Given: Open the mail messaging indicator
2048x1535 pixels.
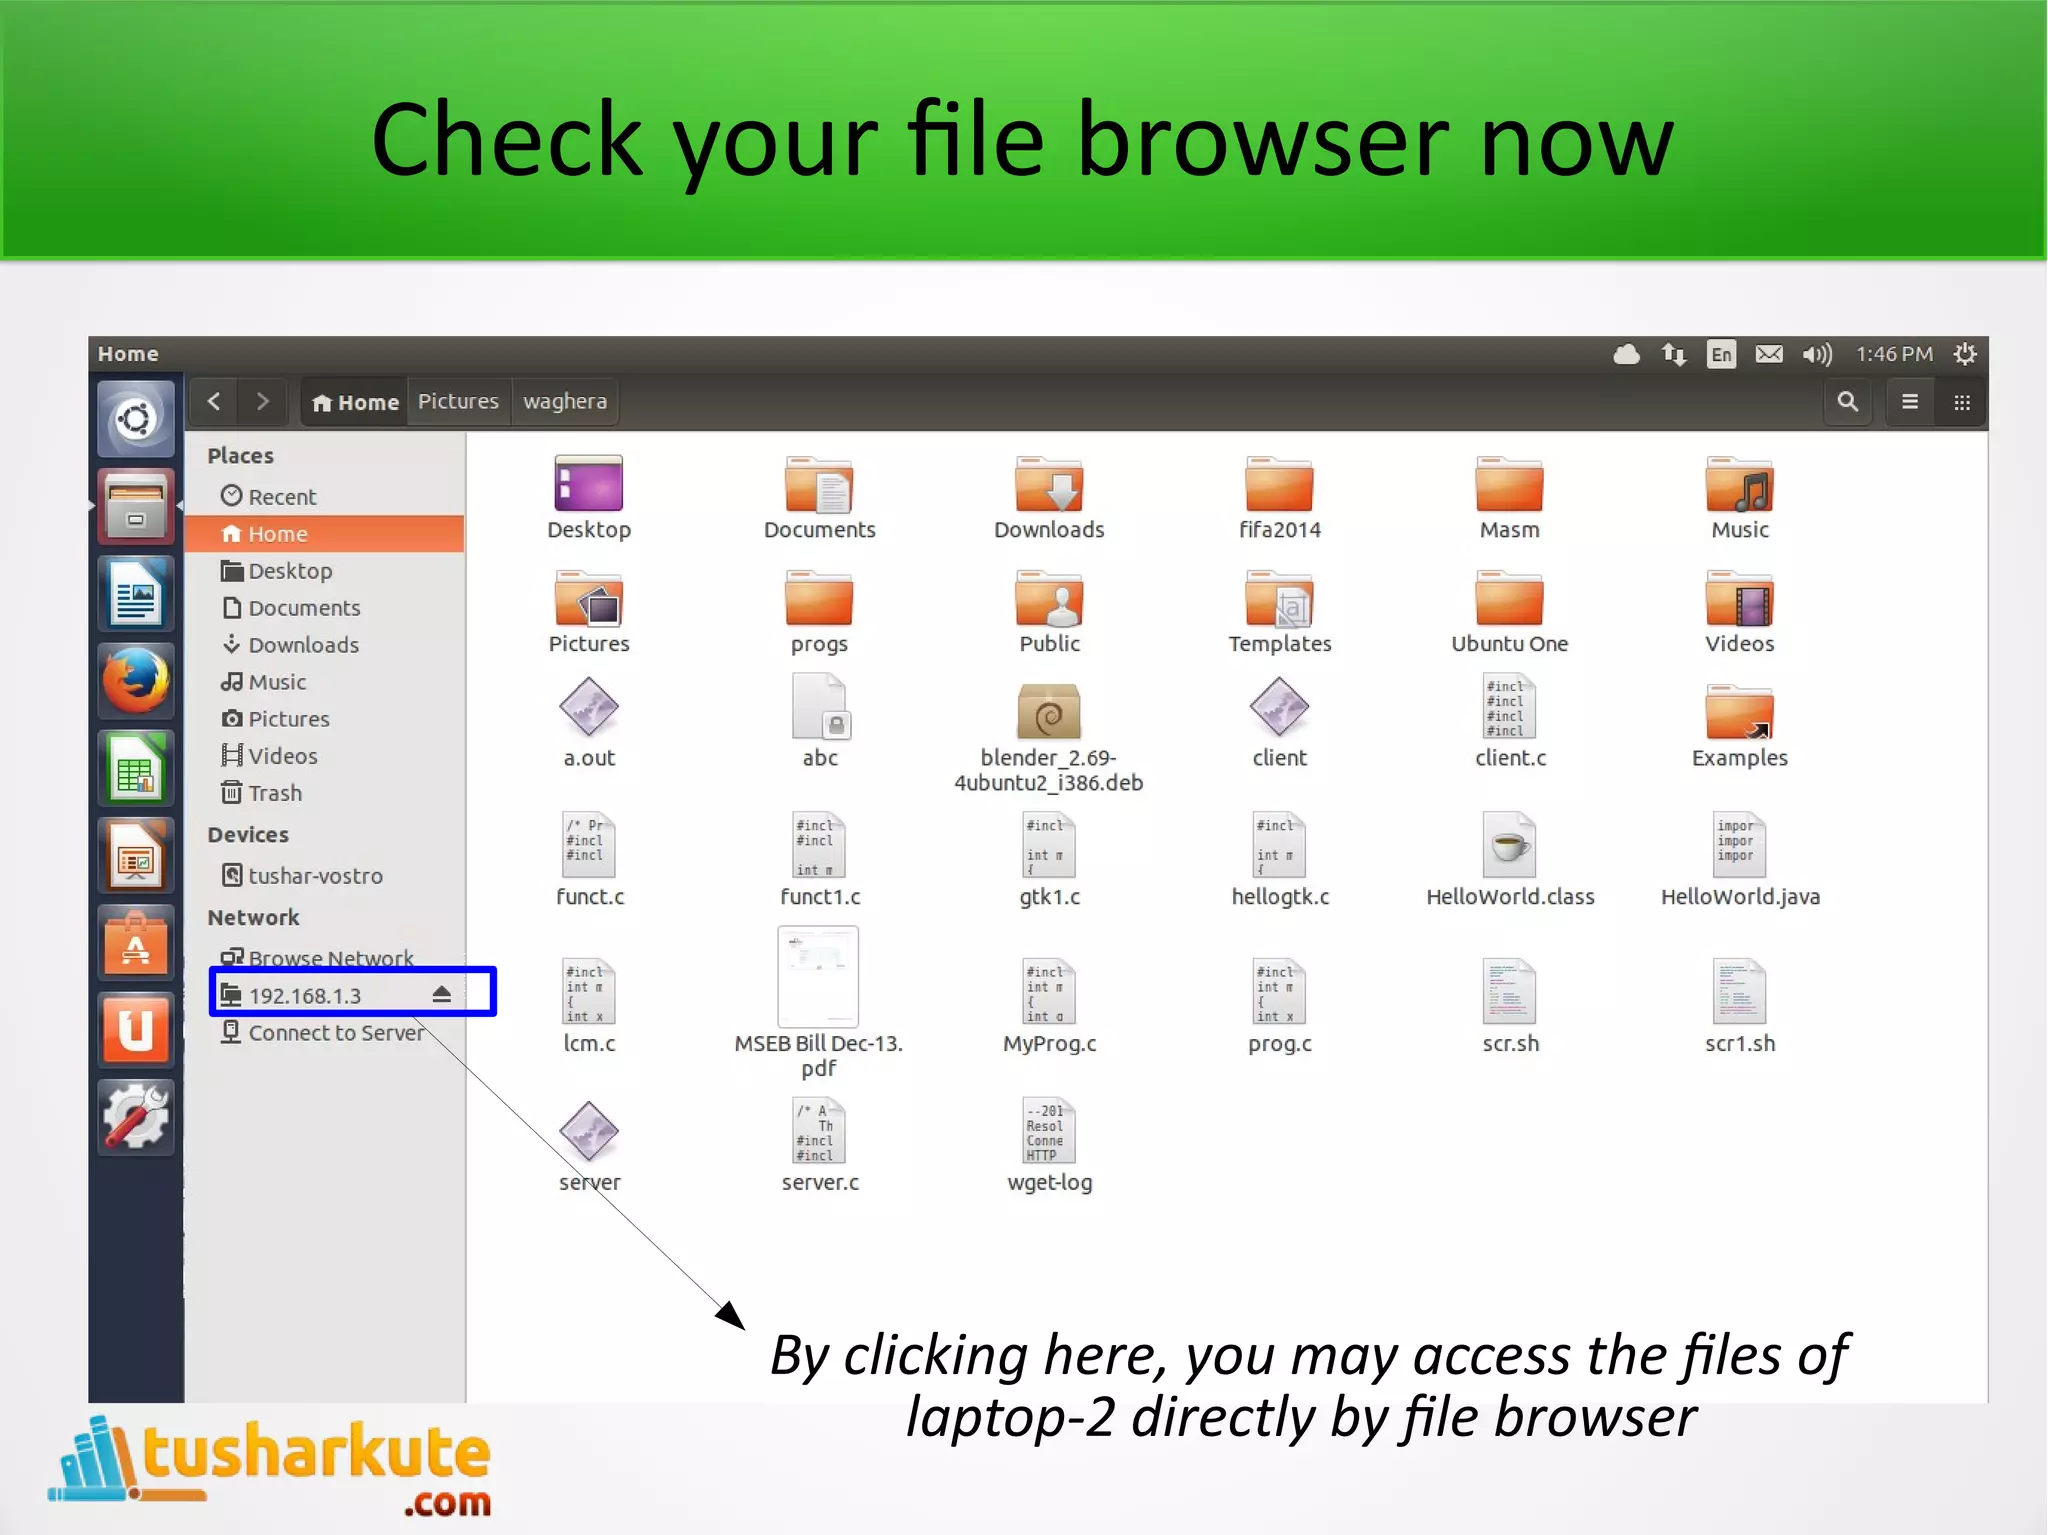Looking at the screenshot, I should click(1769, 354).
